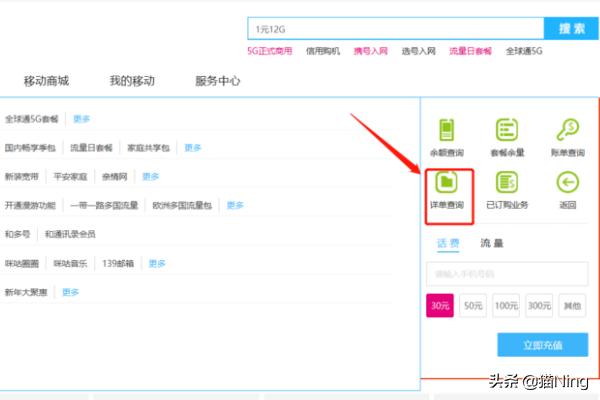
Task: Expand 更多 beside 139邮箱
Action: [x=157, y=263]
